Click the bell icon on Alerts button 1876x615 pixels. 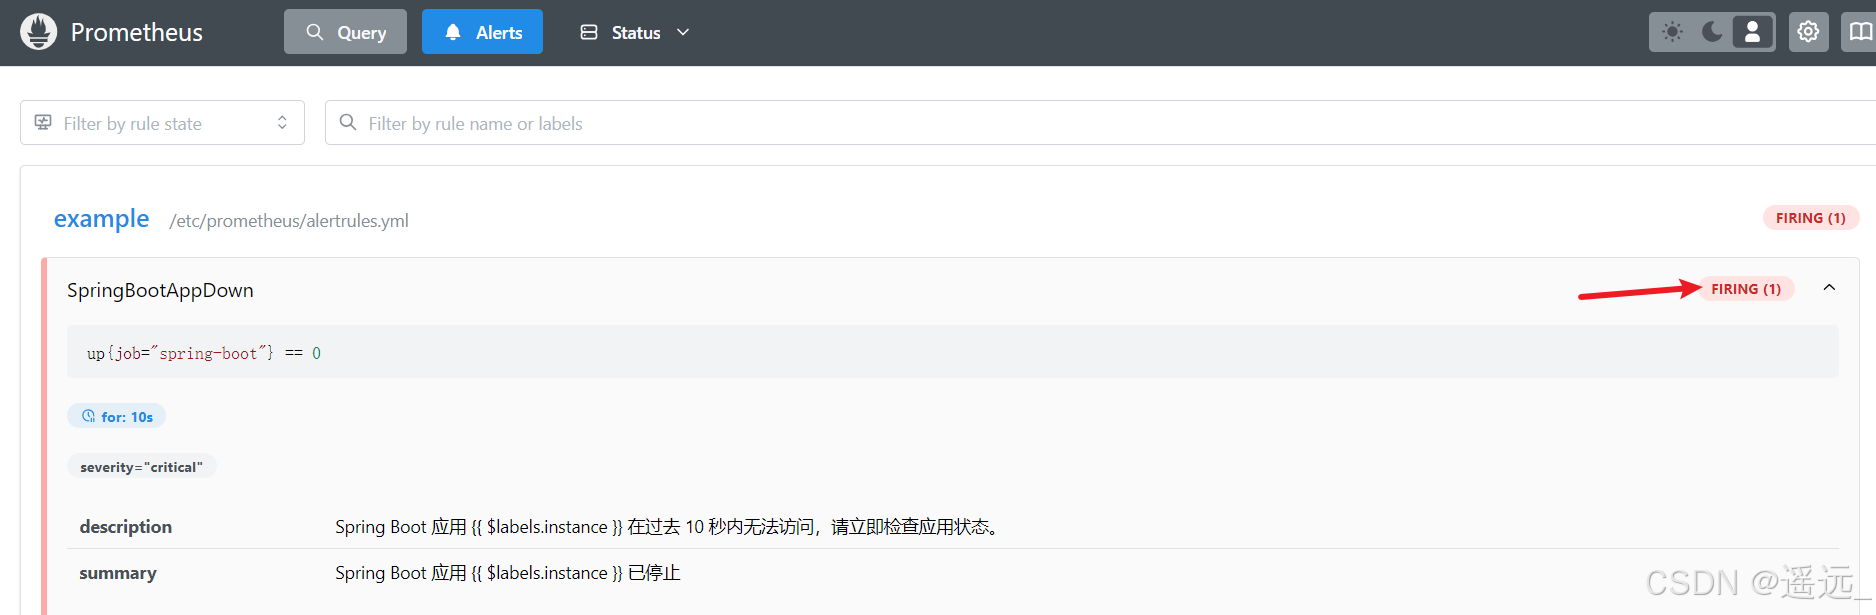click(453, 32)
